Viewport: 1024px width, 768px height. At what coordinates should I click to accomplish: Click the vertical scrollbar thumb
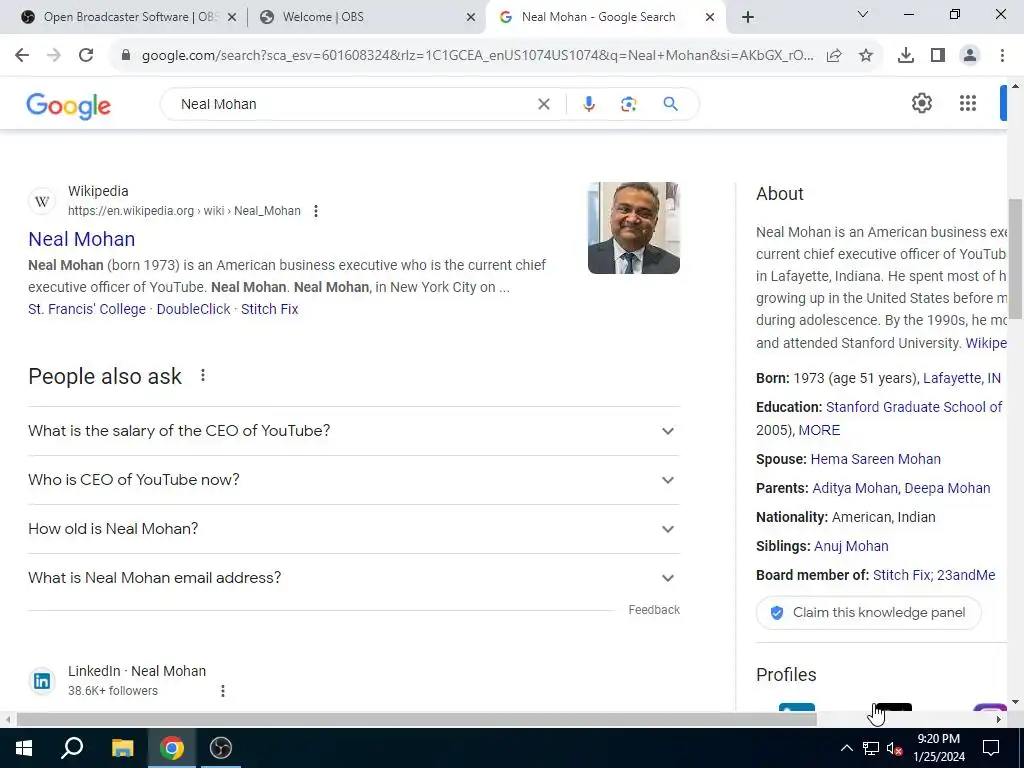point(1015,259)
